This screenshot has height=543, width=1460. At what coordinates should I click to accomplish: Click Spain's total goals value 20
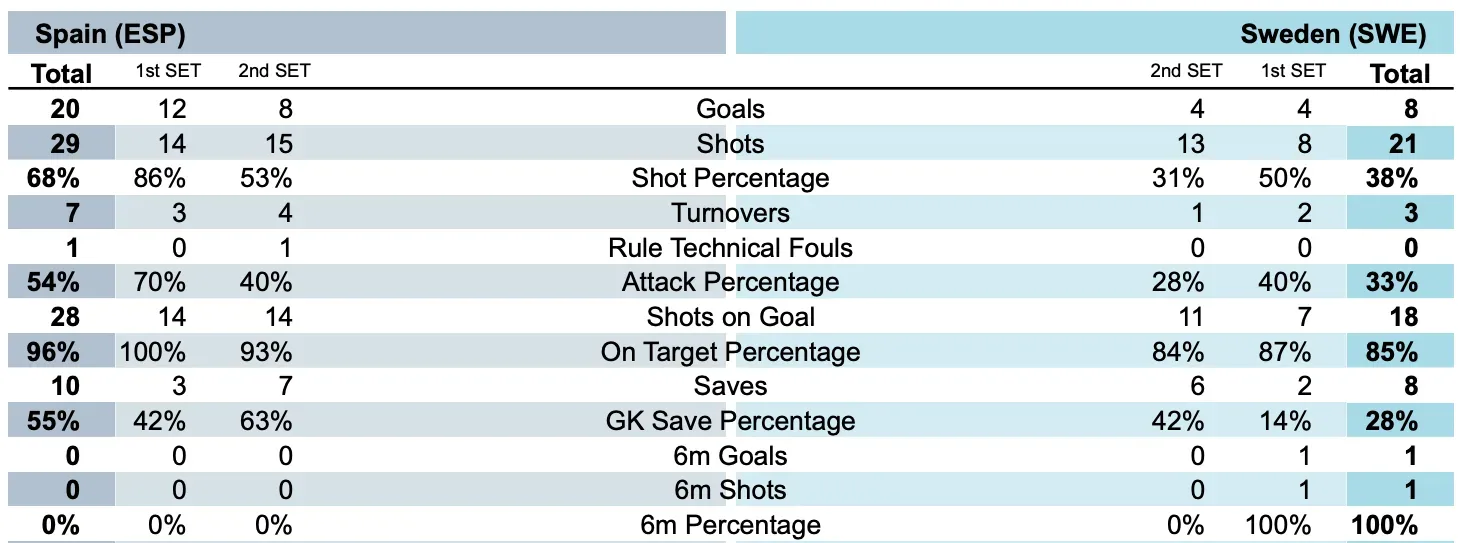click(x=61, y=109)
